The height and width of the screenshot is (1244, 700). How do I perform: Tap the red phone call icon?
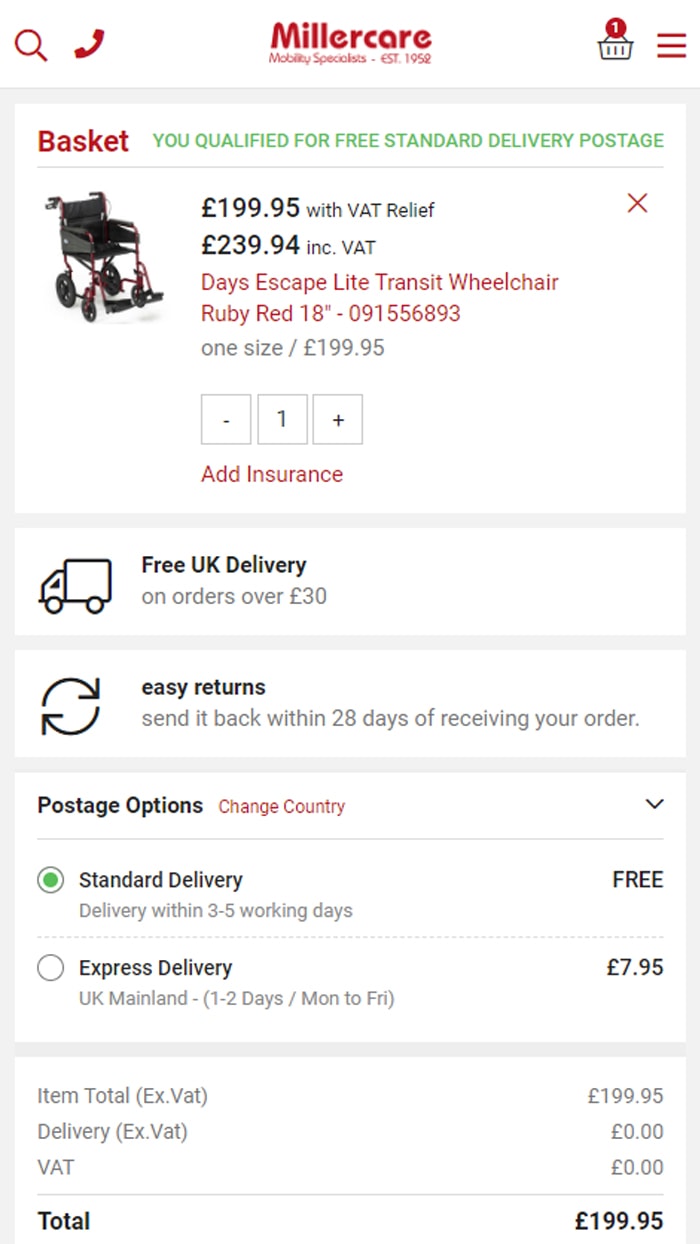tap(89, 44)
